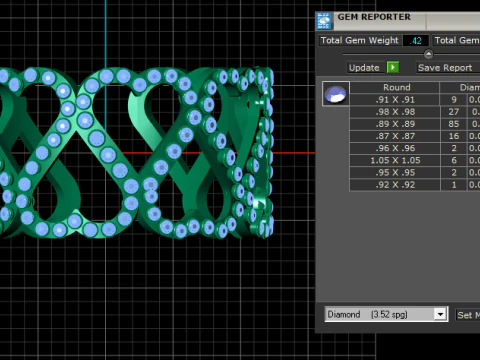Screen dimensions: 480x360
Task: Open the Diamond material dropdown arrow
Action: (x=440, y=314)
